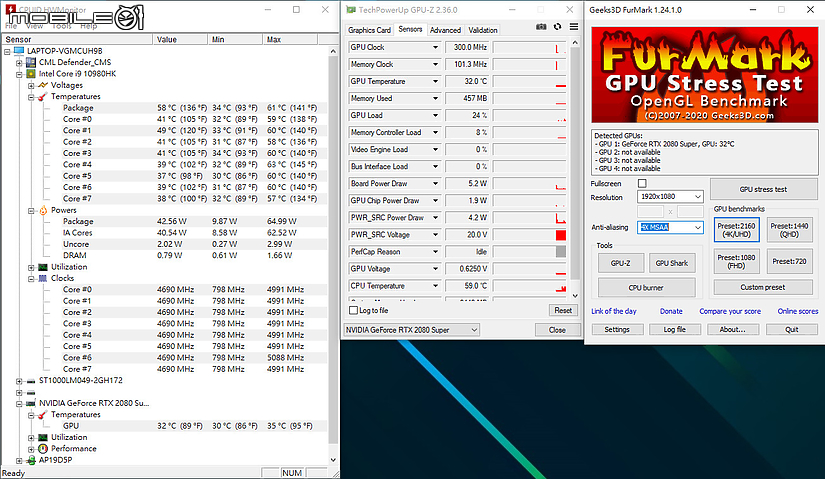Open the HWMonitor Help menu
The height and width of the screenshot is (479, 825).
[x=88, y=26]
